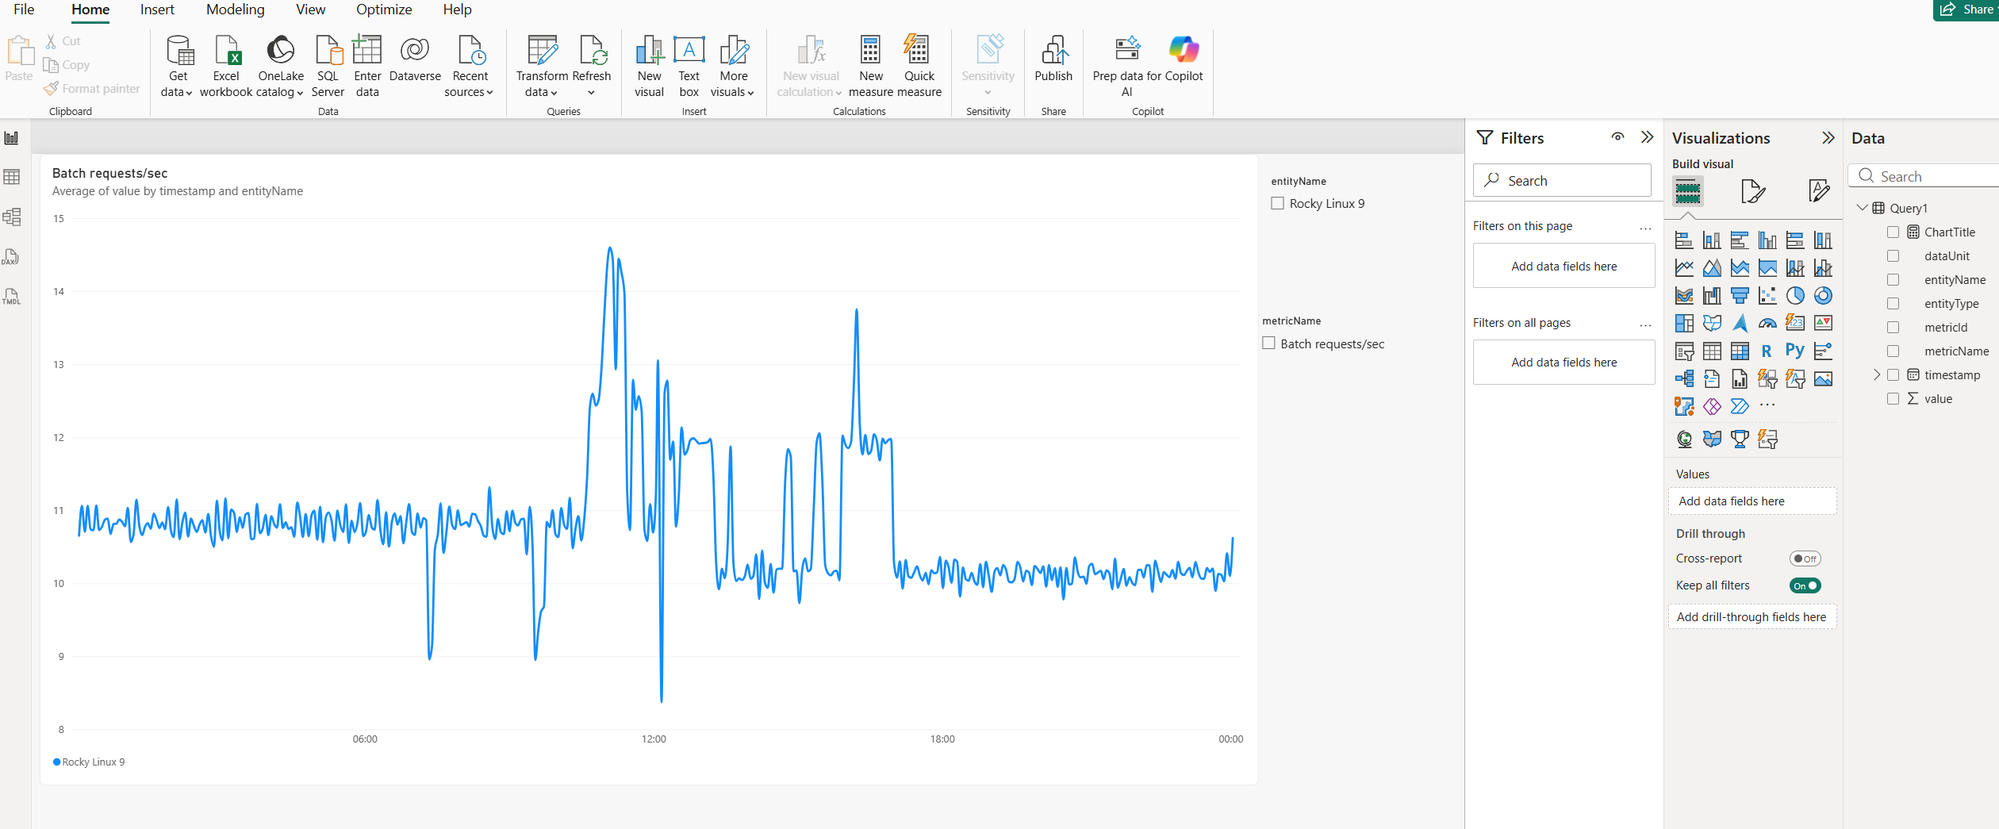Tick the ChartTitle field checkbox
Viewport: 1999px width, 829px height.
tap(1893, 232)
